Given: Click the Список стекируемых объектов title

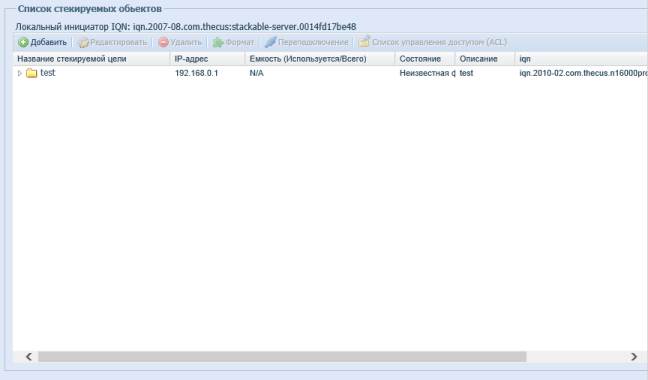Looking at the screenshot, I should pyautogui.click(x=90, y=9).
